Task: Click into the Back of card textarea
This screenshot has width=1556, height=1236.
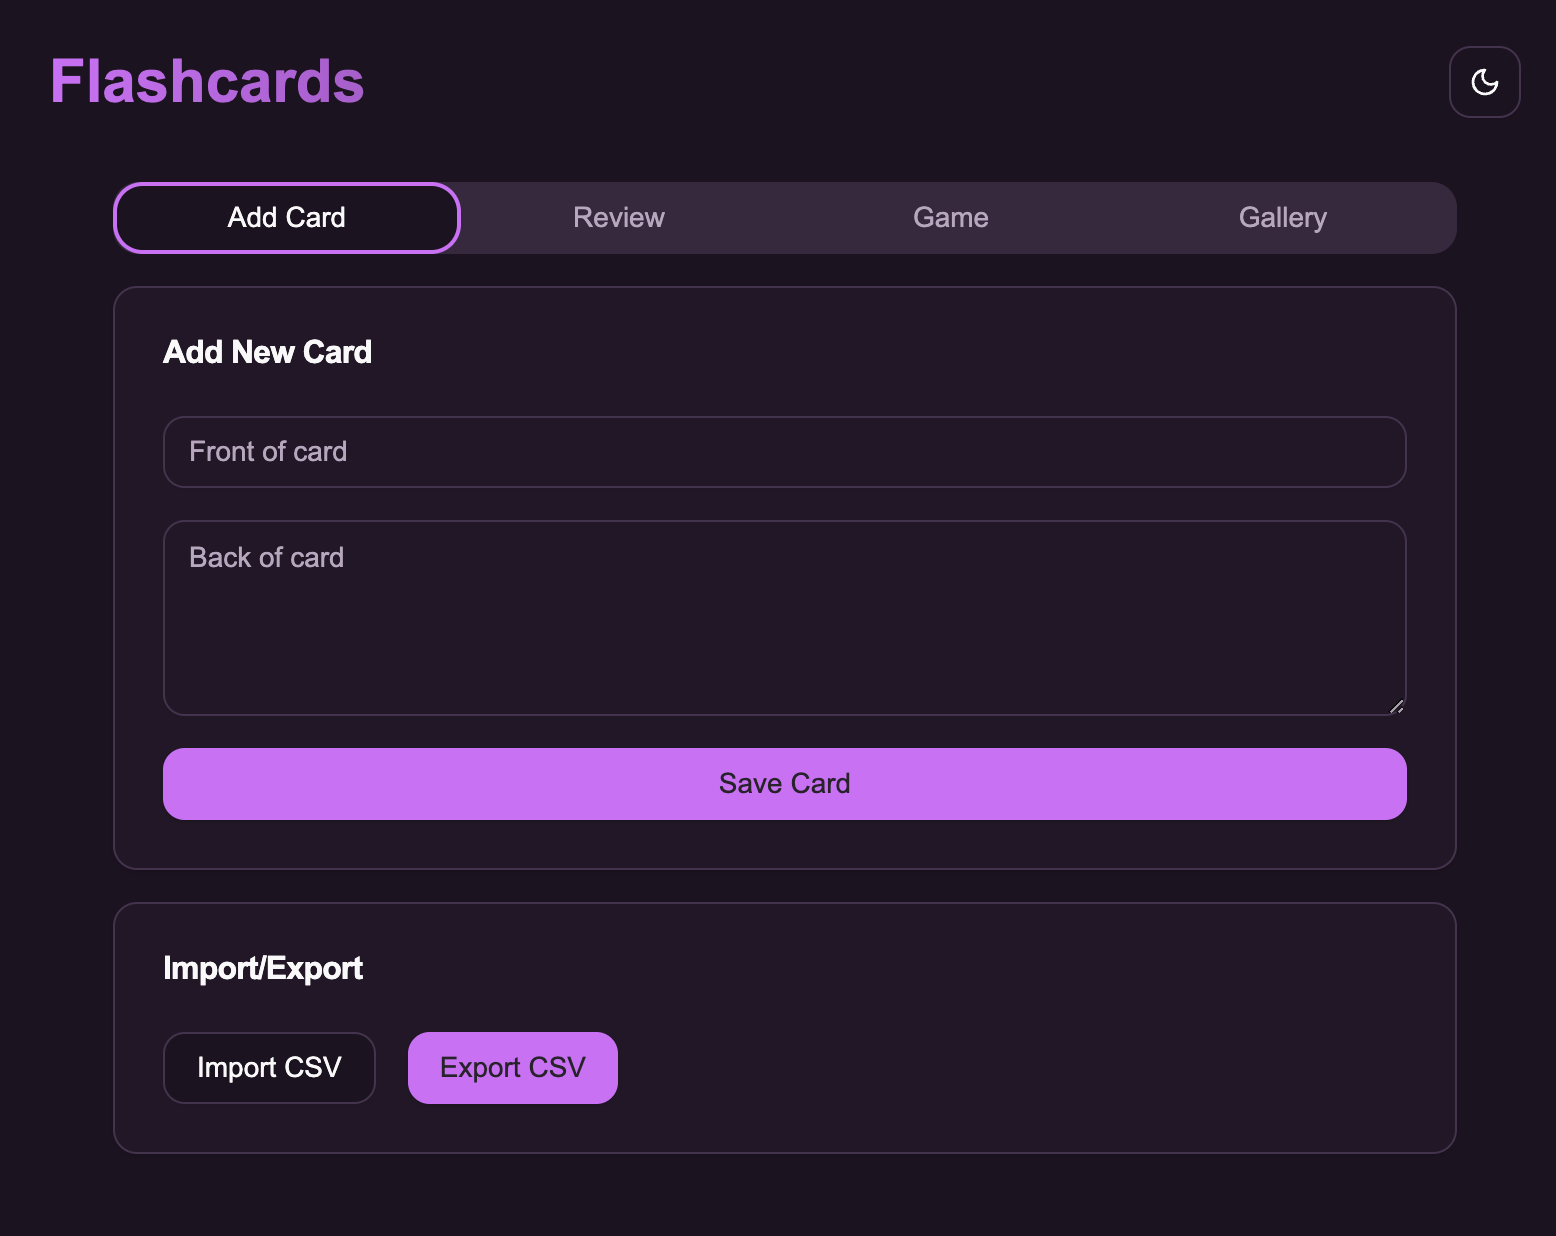Action: 784,618
